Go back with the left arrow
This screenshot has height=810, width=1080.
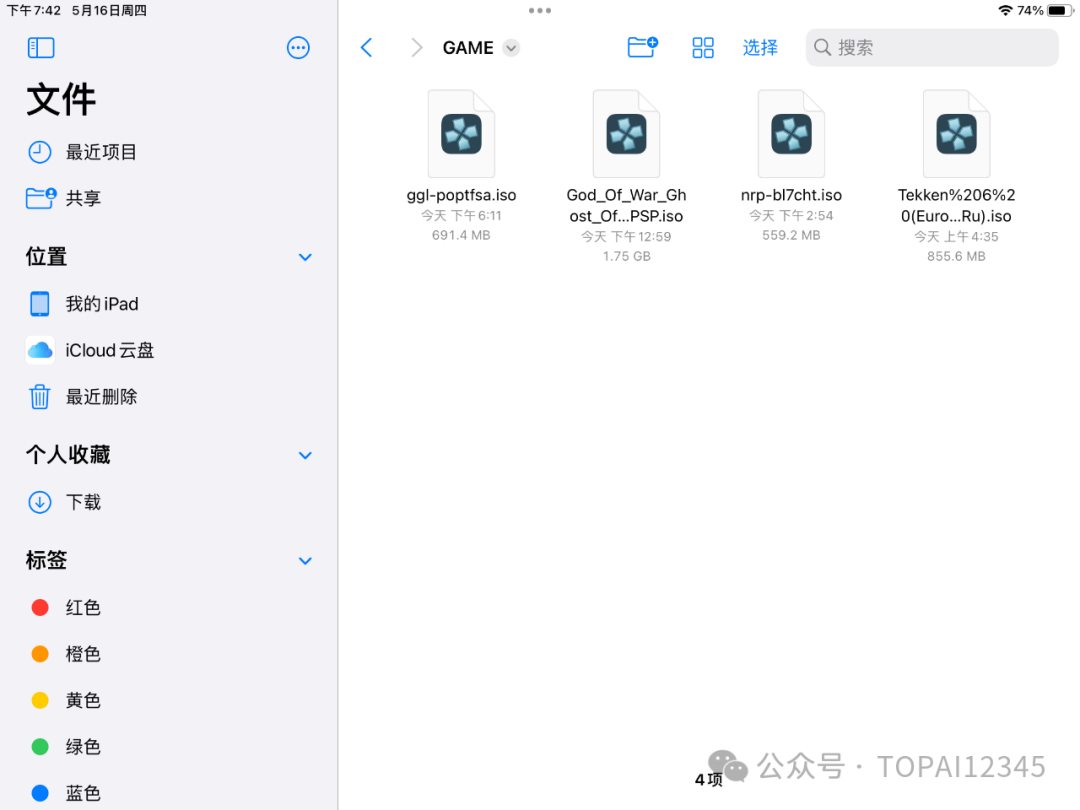[366, 48]
